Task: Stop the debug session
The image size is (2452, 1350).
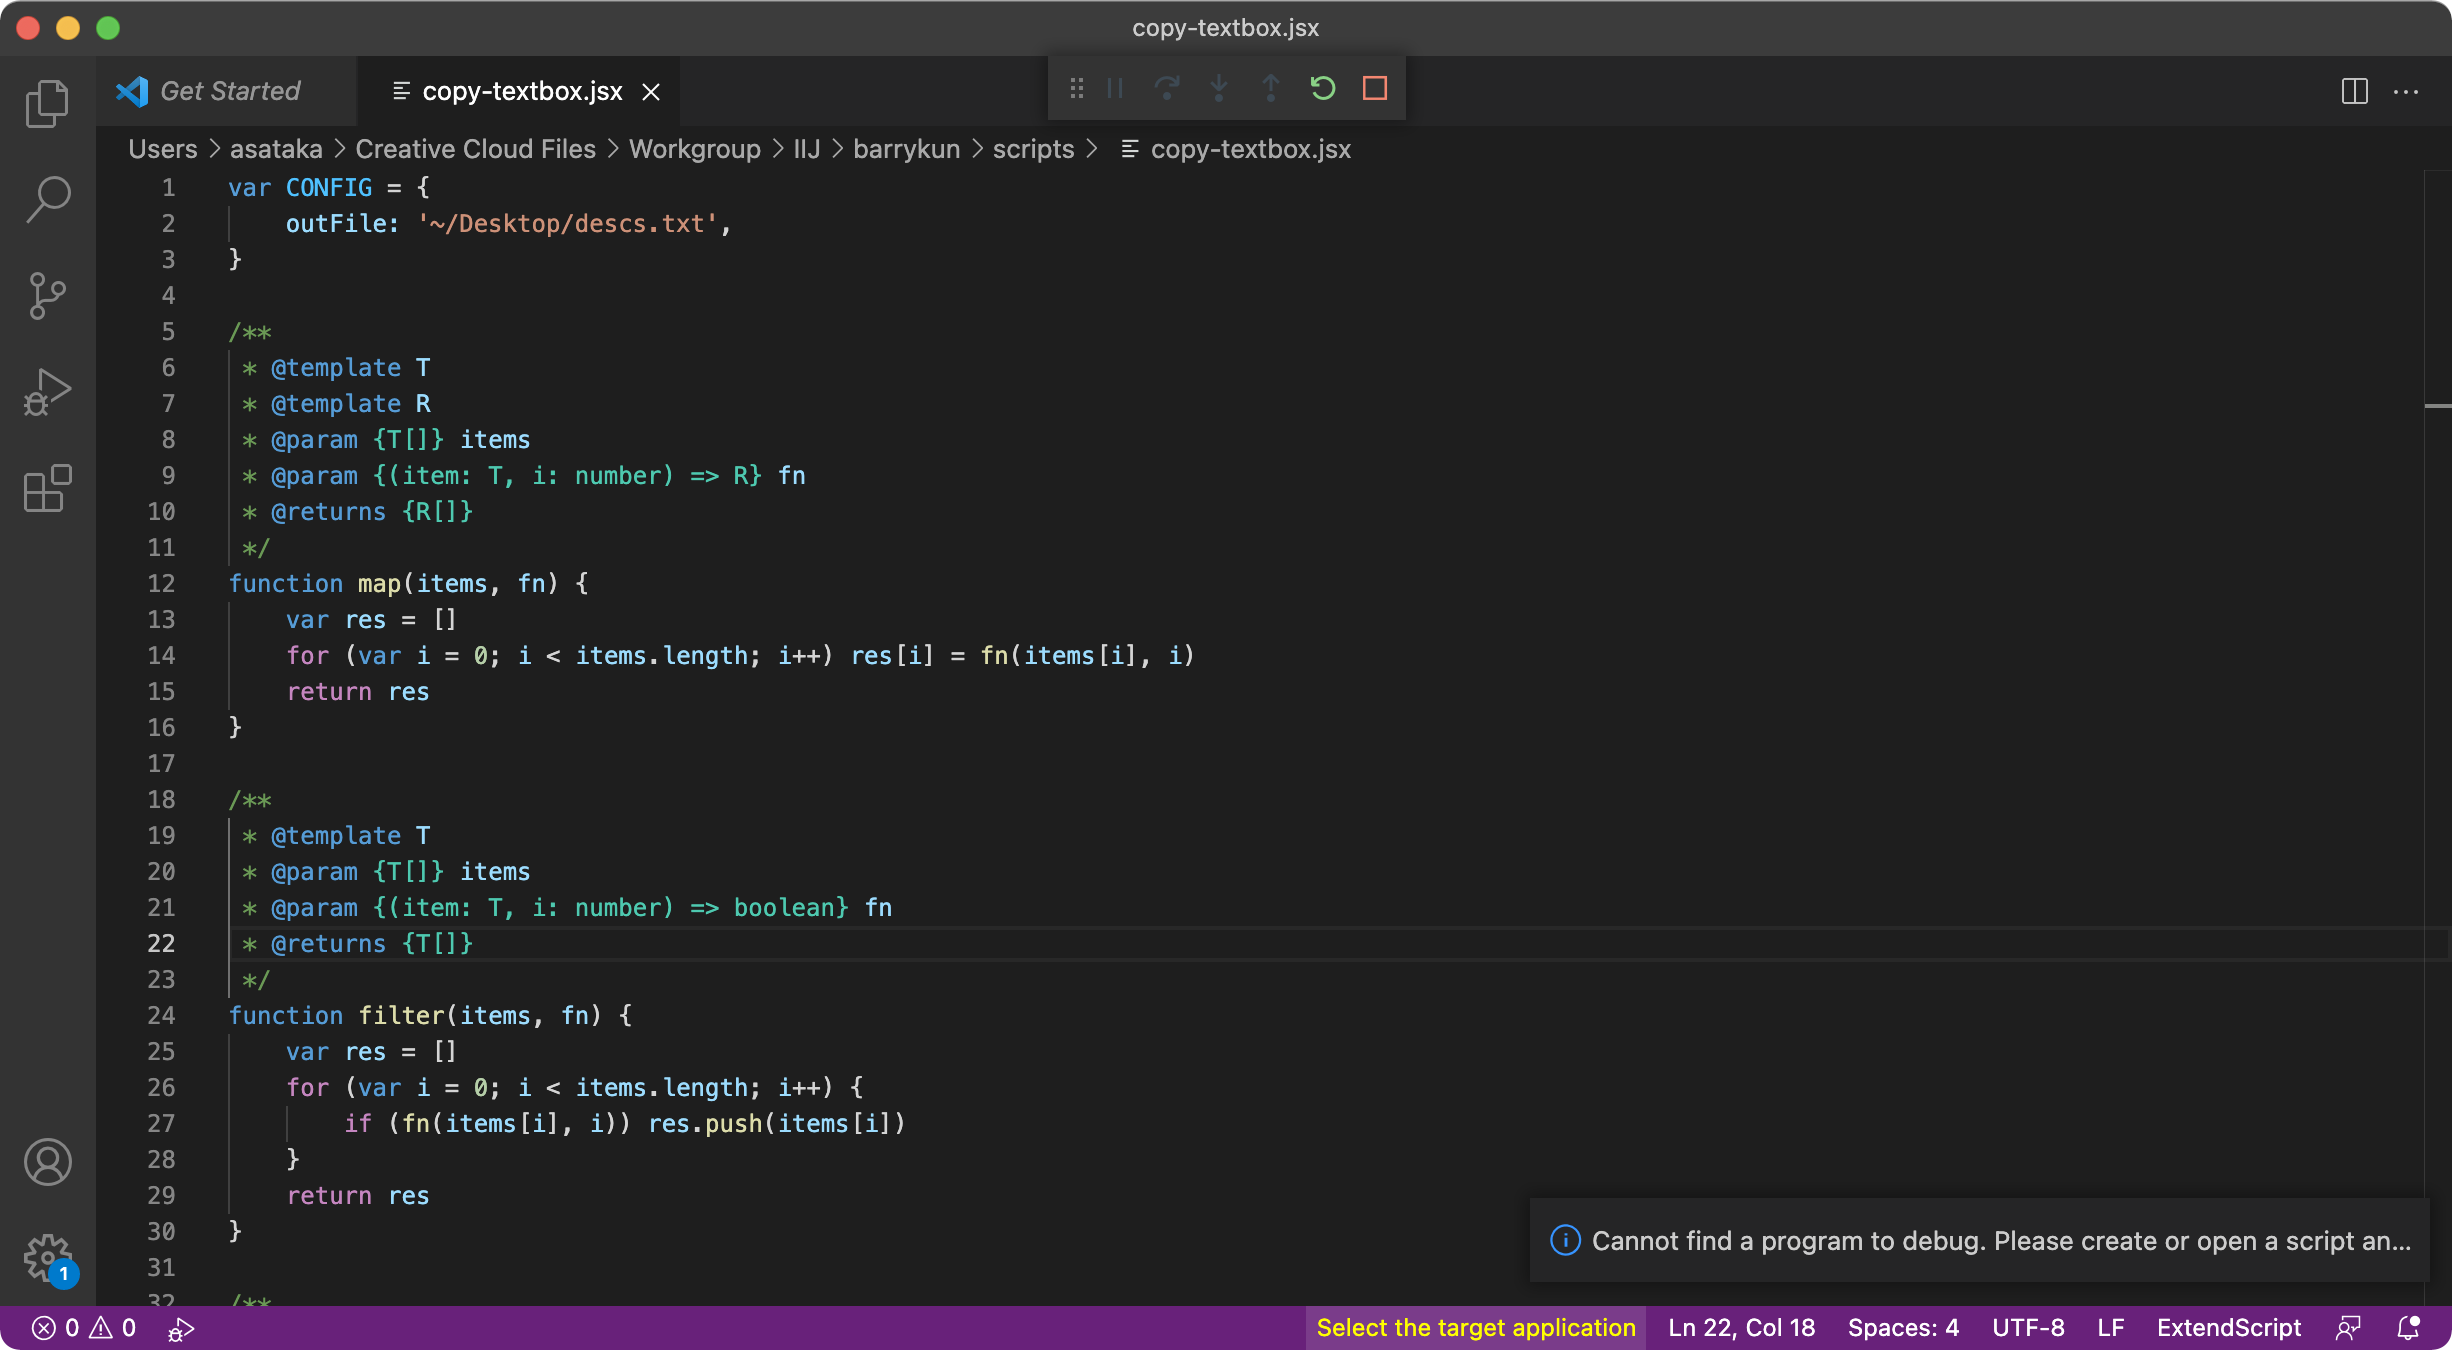Action: 1375,89
